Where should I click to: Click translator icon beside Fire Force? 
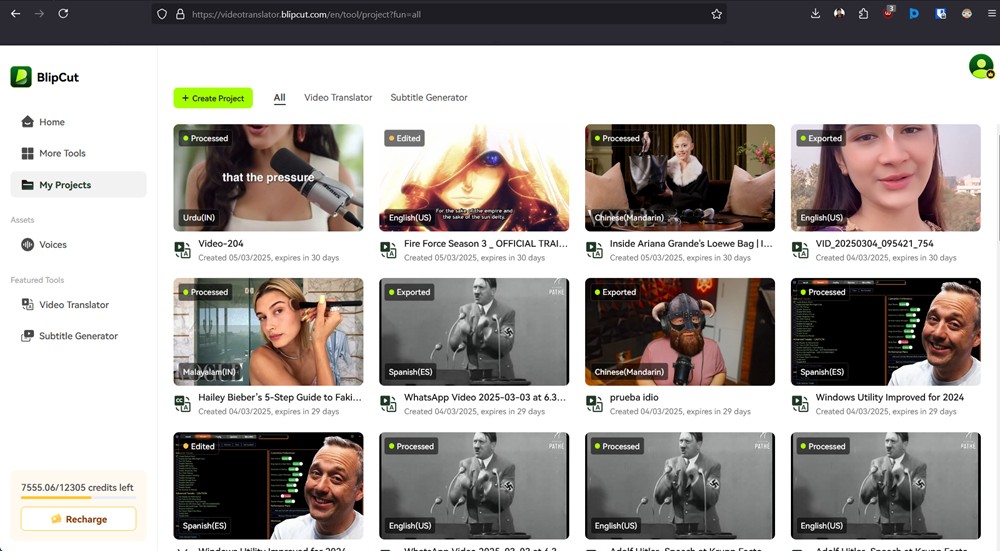pos(388,250)
